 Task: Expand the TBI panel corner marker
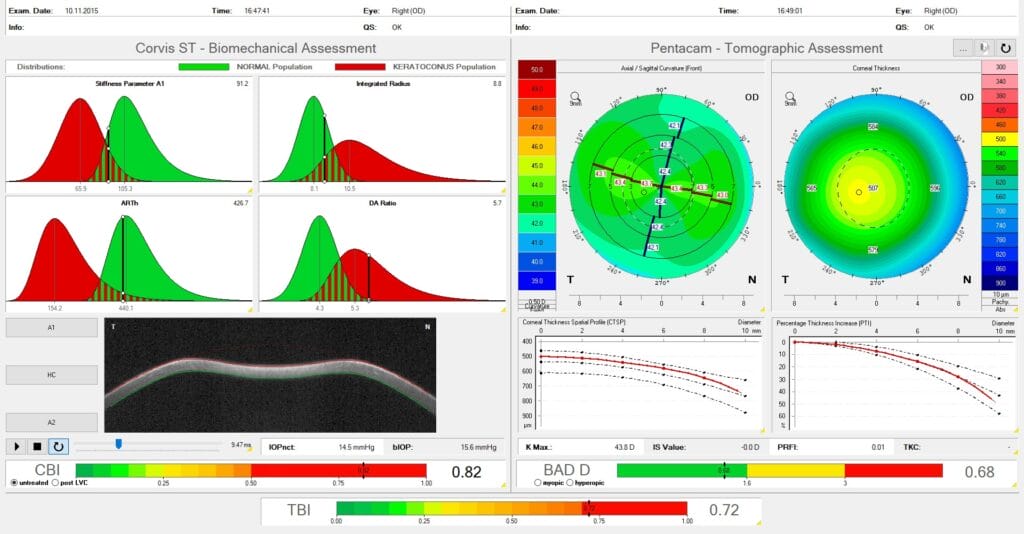click(x=758, y=523)
